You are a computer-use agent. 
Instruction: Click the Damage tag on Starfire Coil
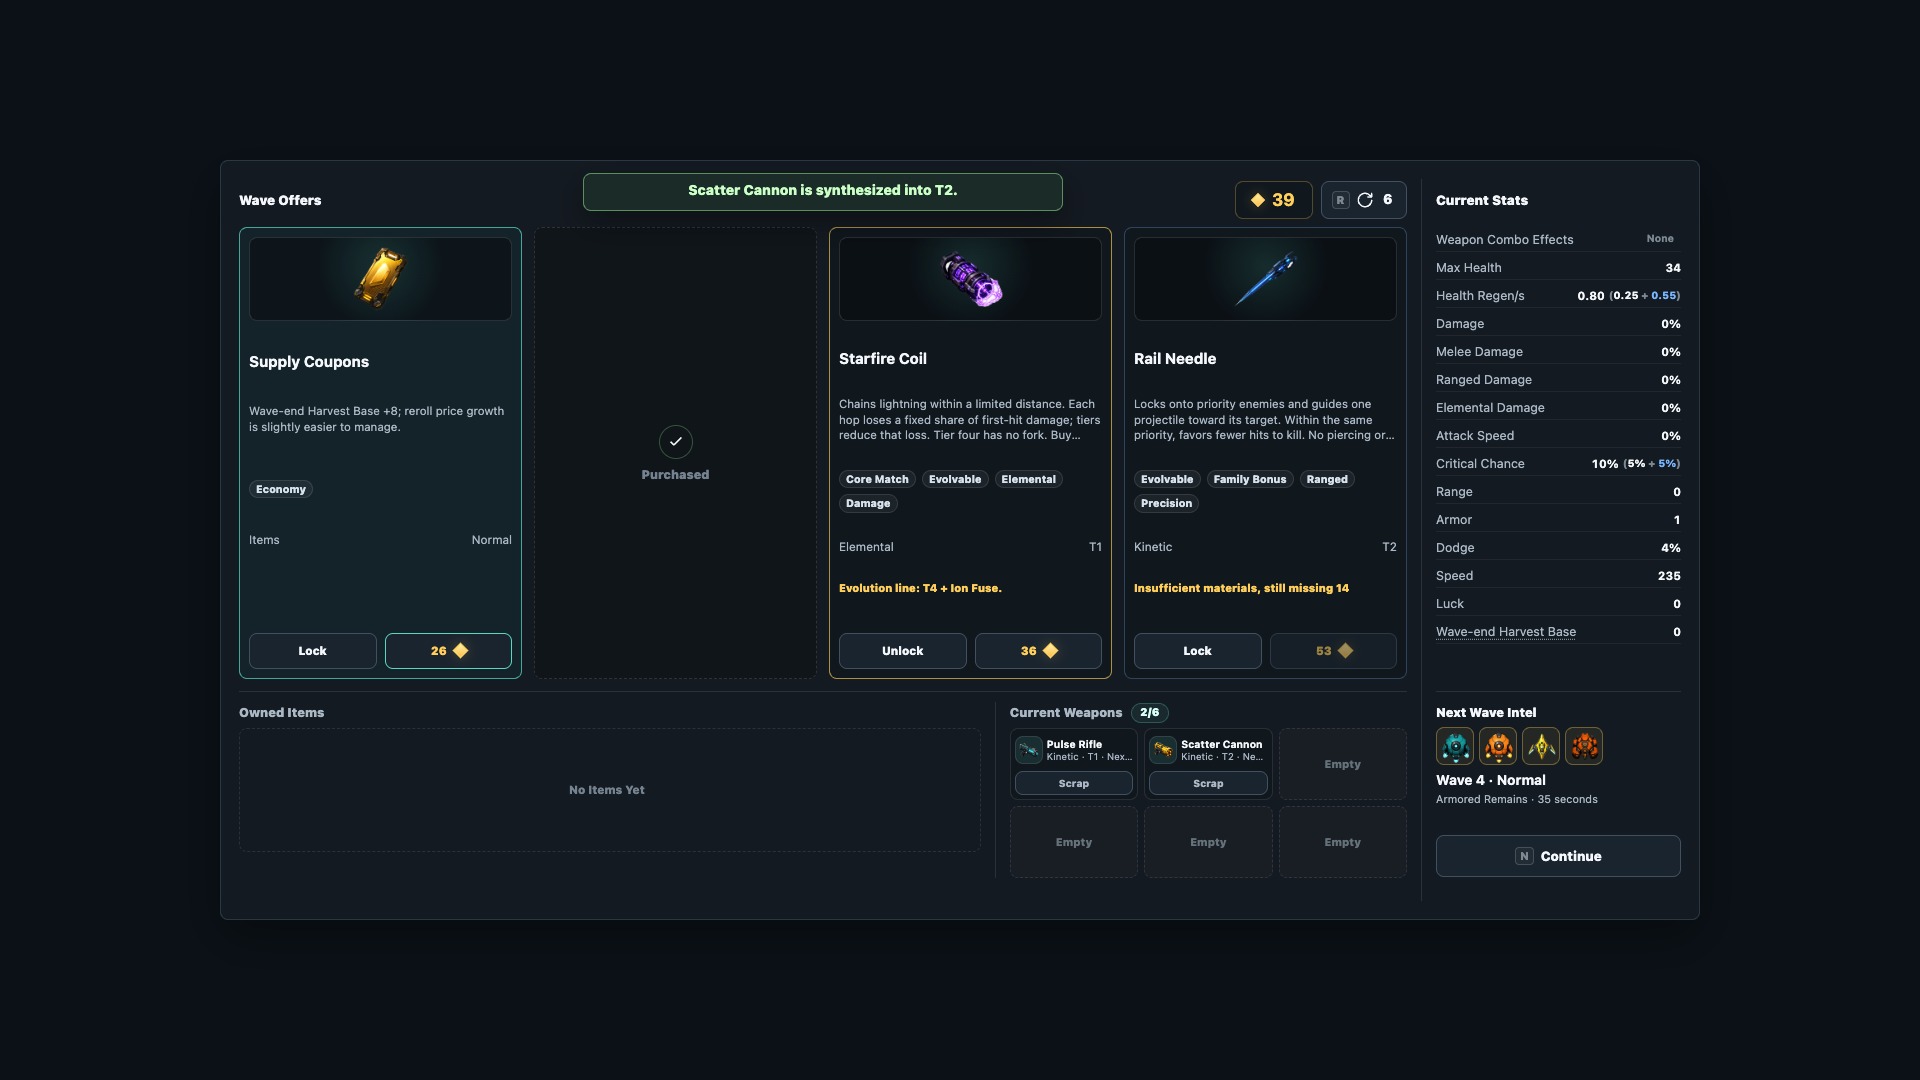[x=868, y=503]
